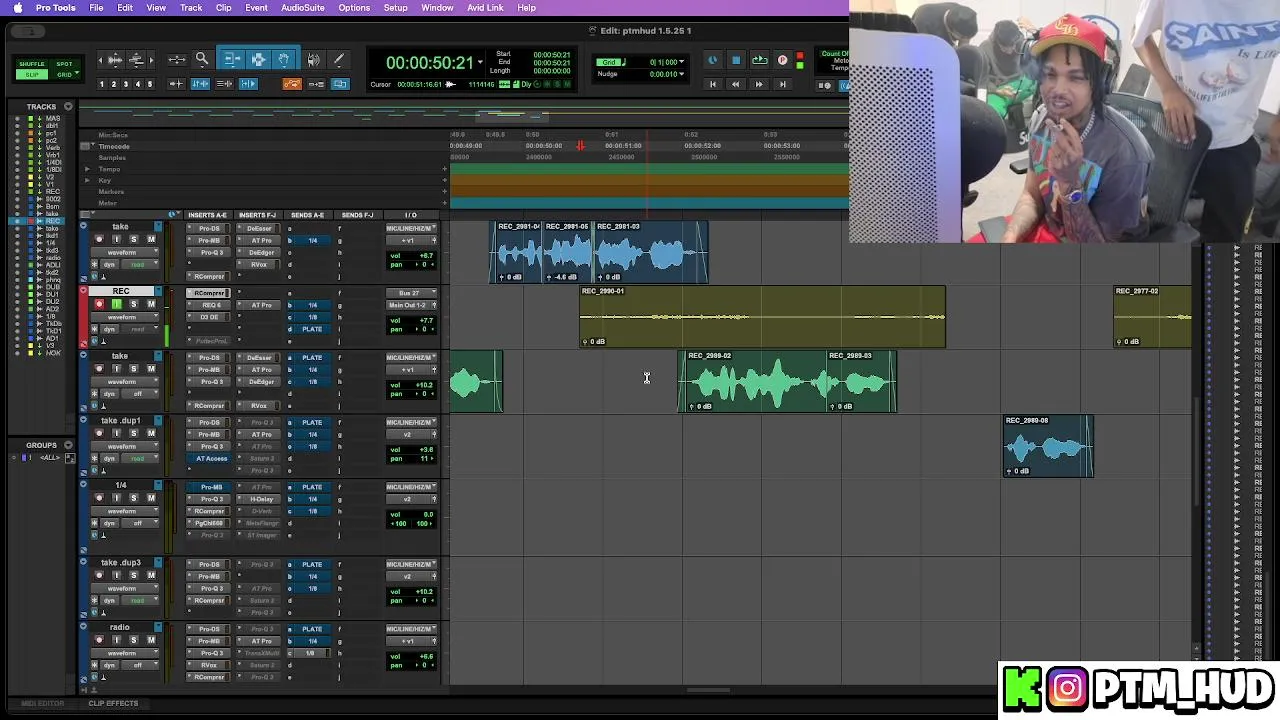Viewport: 1280px width, 720px height.
Task: Enable Slip edit mode
Action: [33, 75]
